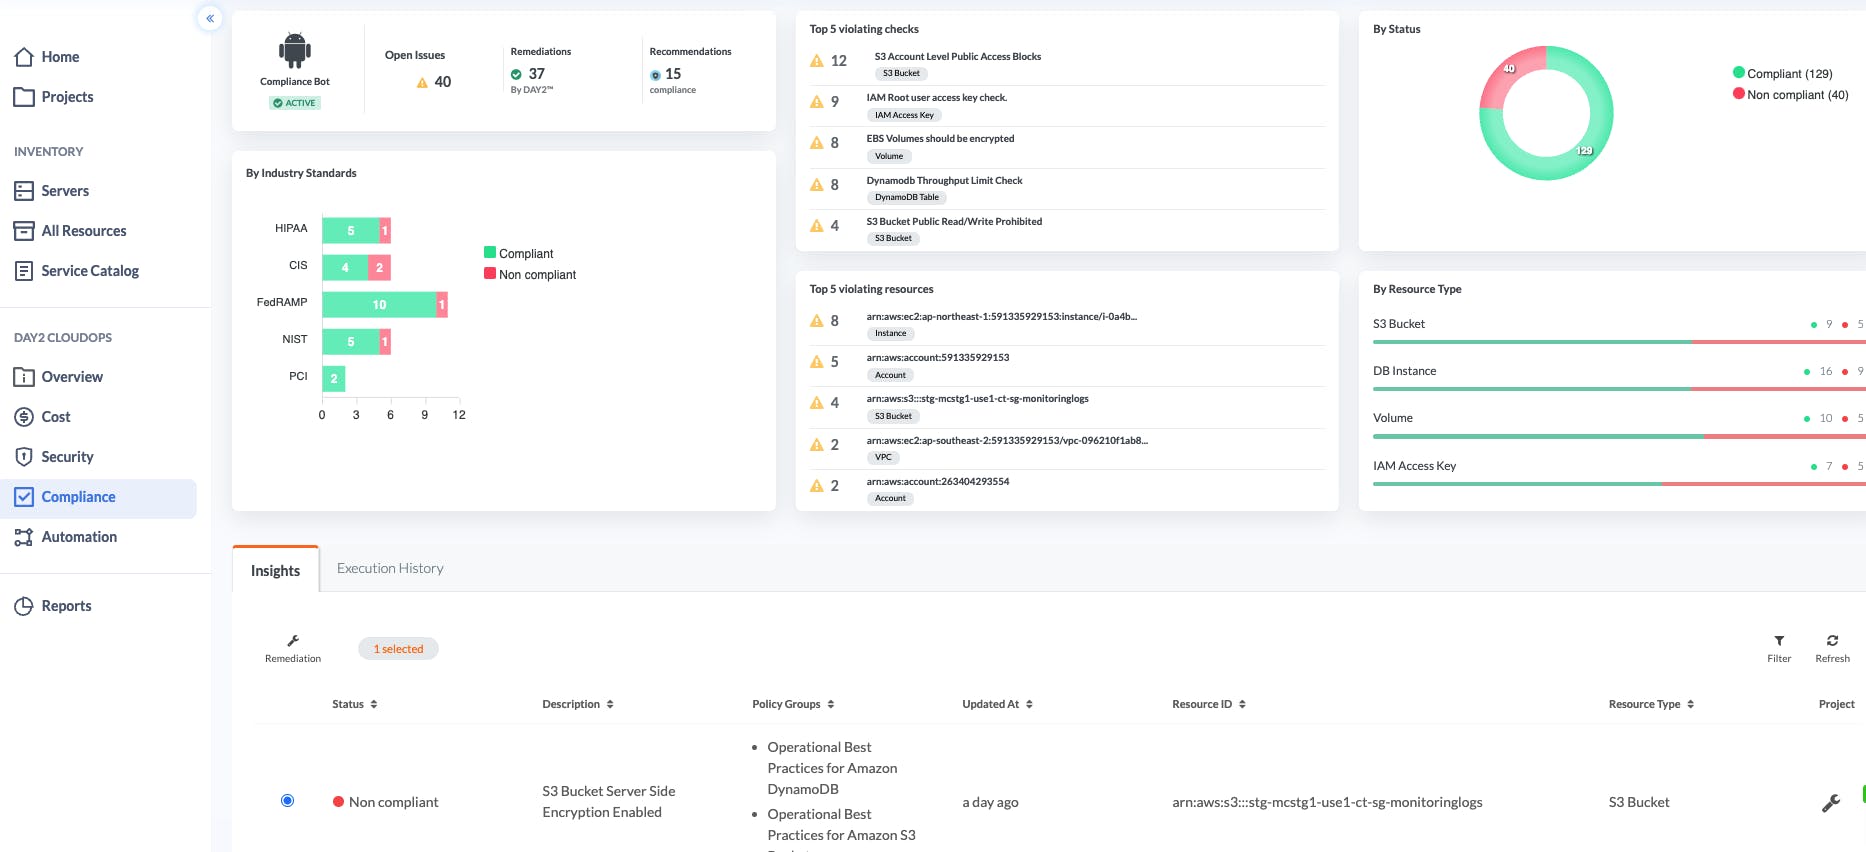Open Security from the sidebar shield icon
This screenshot has height=852, width=1866.
click(24, 457)
